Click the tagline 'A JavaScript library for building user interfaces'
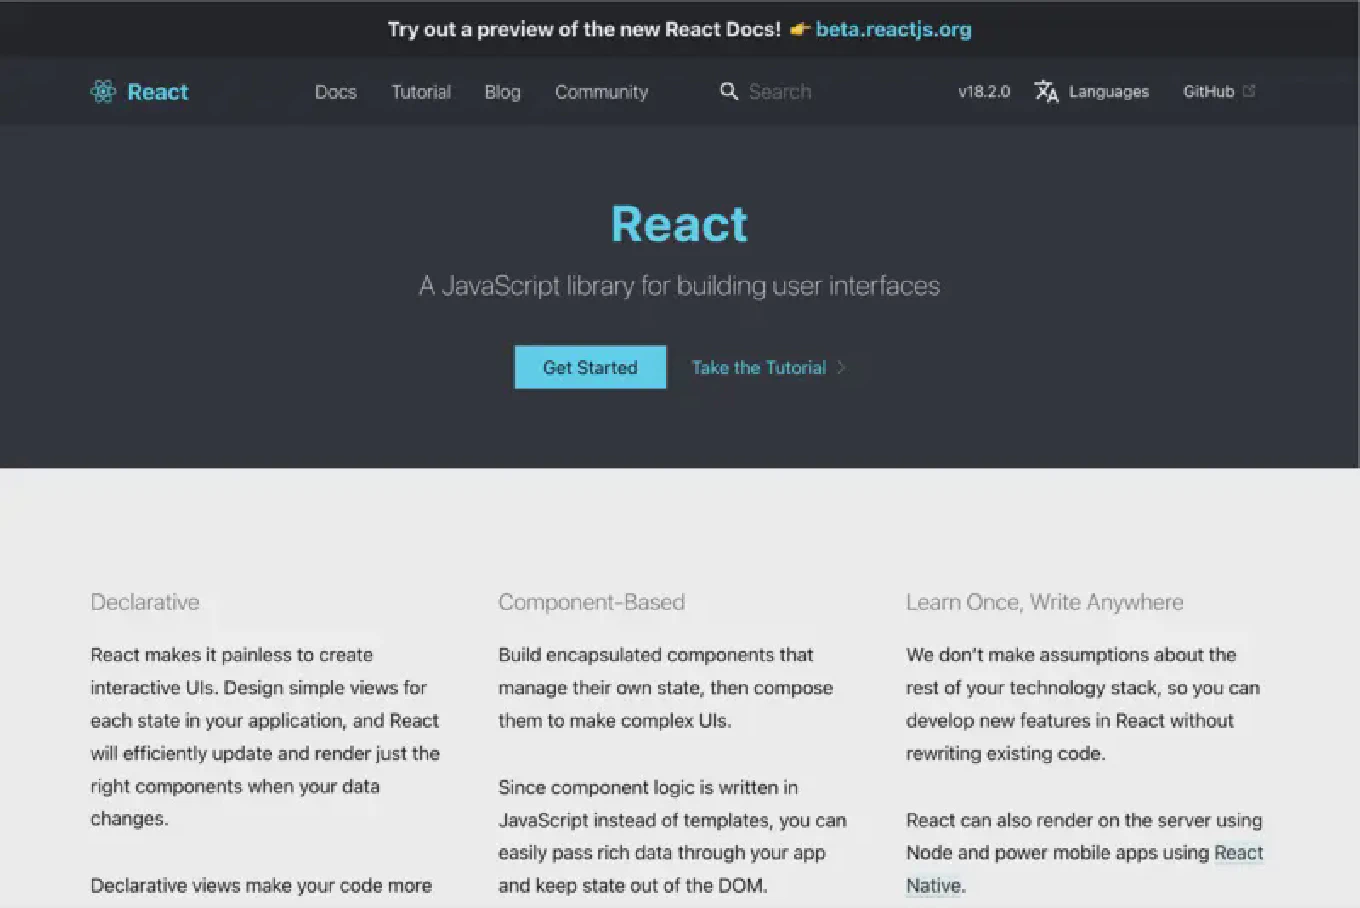Viewport: 1360px width, 908px height. [679, 286]
